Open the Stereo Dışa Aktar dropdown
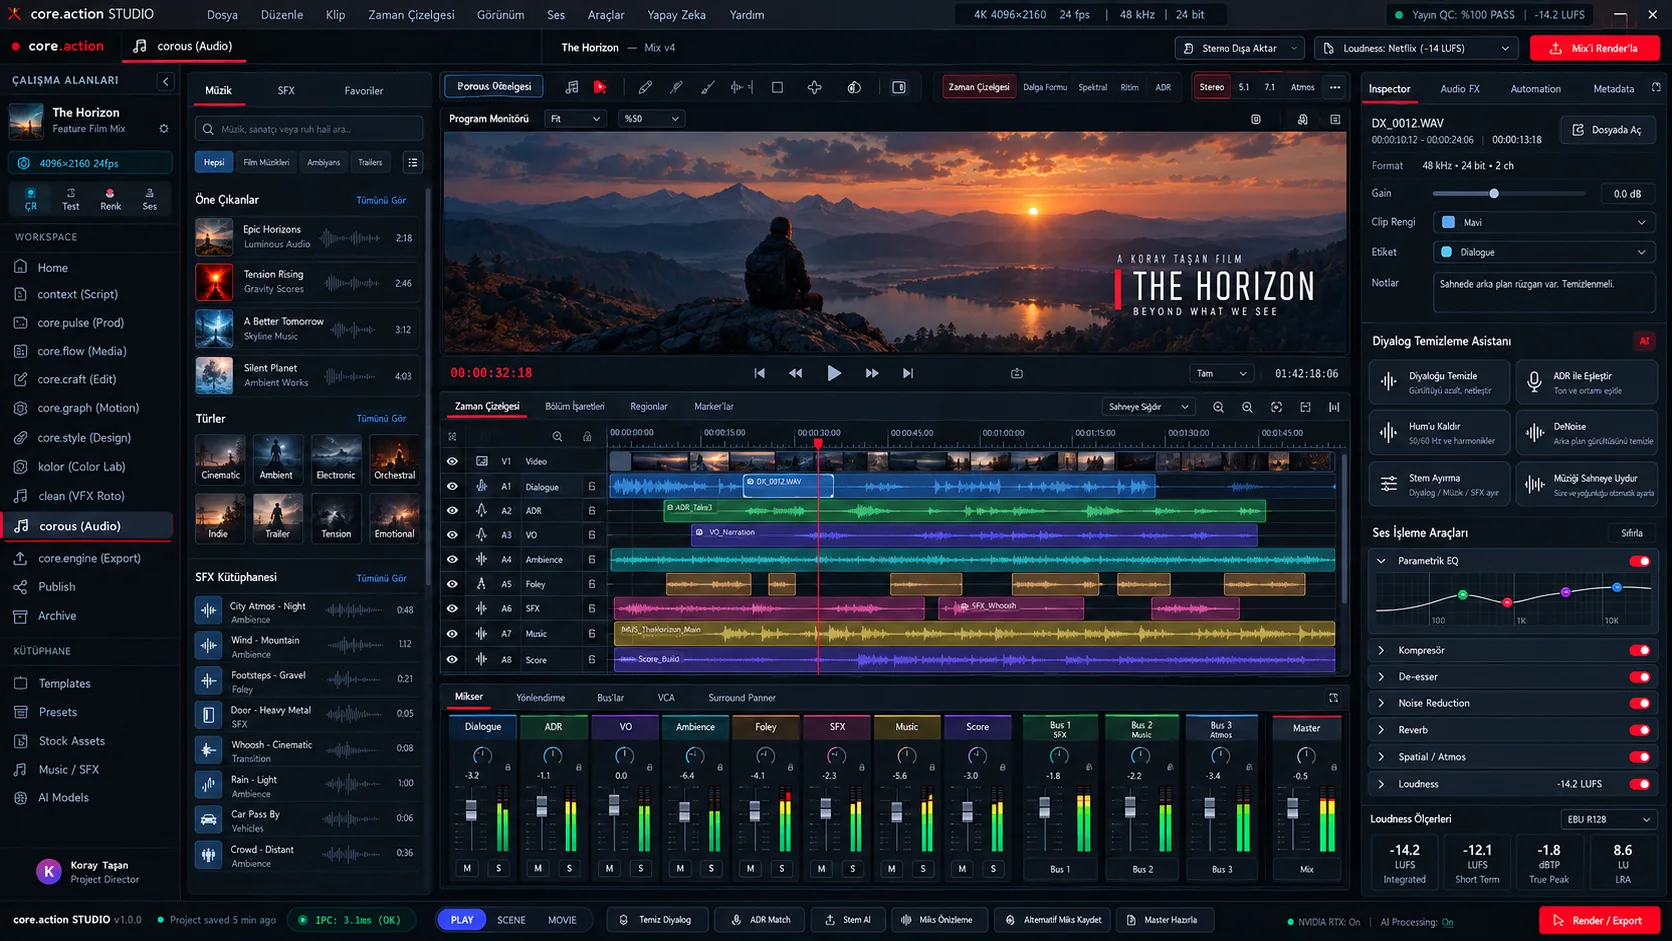 [1239, 48]
